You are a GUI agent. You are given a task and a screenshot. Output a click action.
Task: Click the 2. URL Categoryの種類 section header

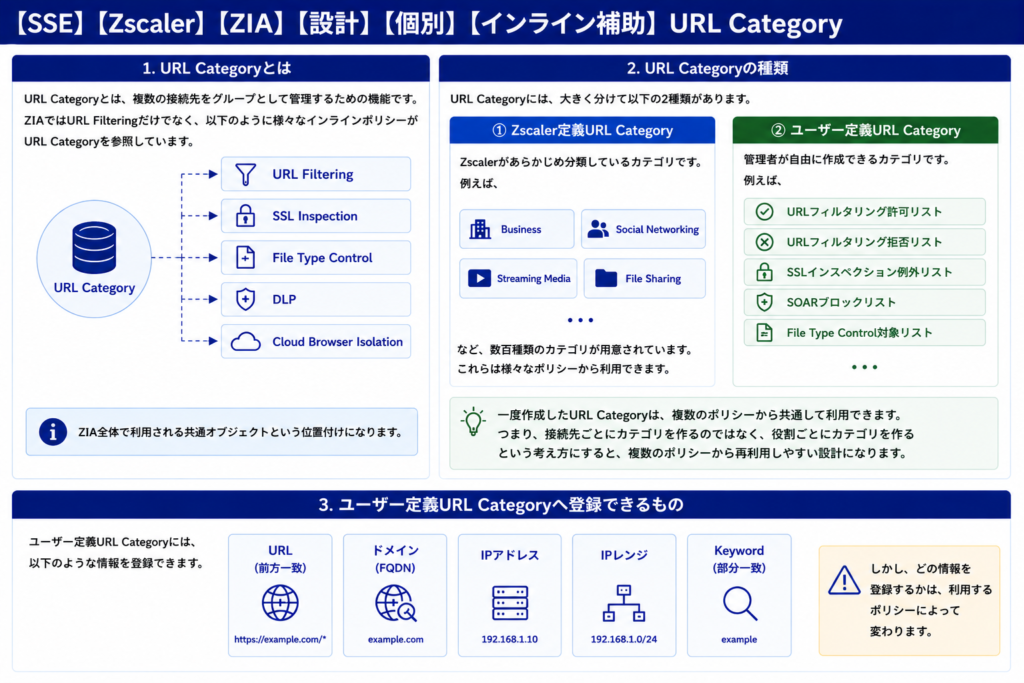[725, 69]
